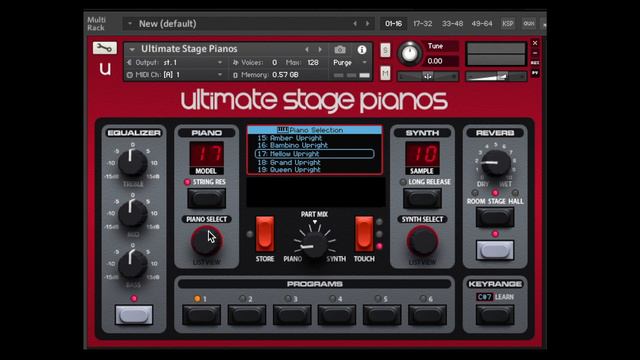Click the KSP script button in the rack header
Image resolution: width=640 pixels, height=360 pixels.
508,24
